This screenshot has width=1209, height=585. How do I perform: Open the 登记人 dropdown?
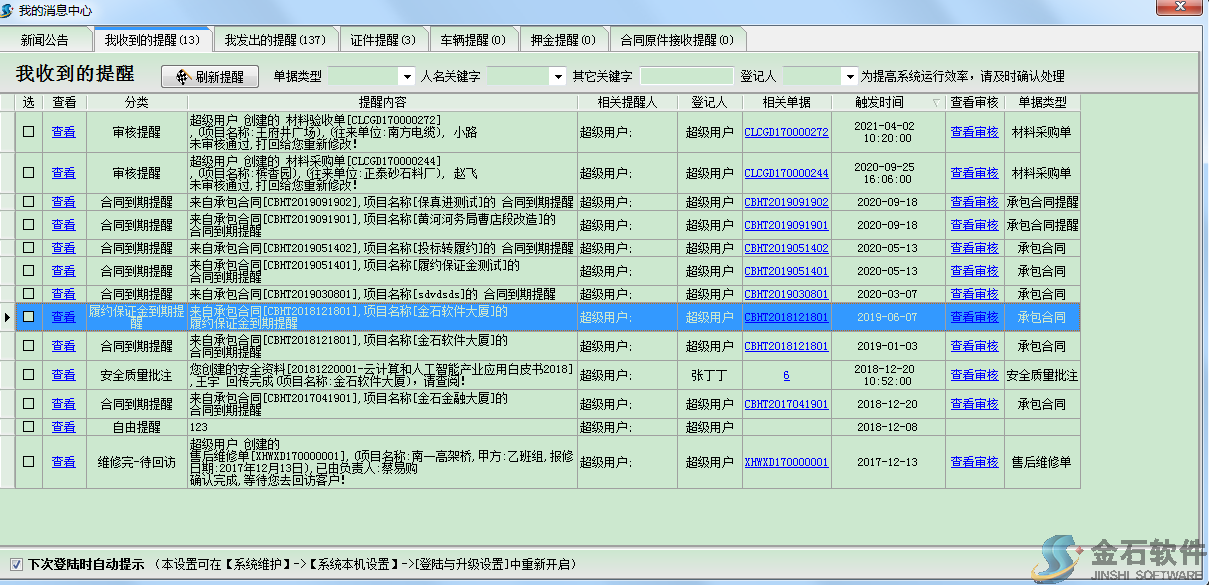click(x=849, y=77)
